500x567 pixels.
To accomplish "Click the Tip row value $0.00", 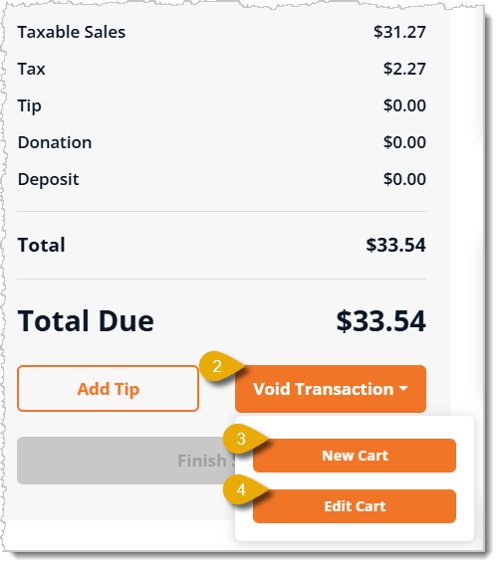I will pos(405,106).
